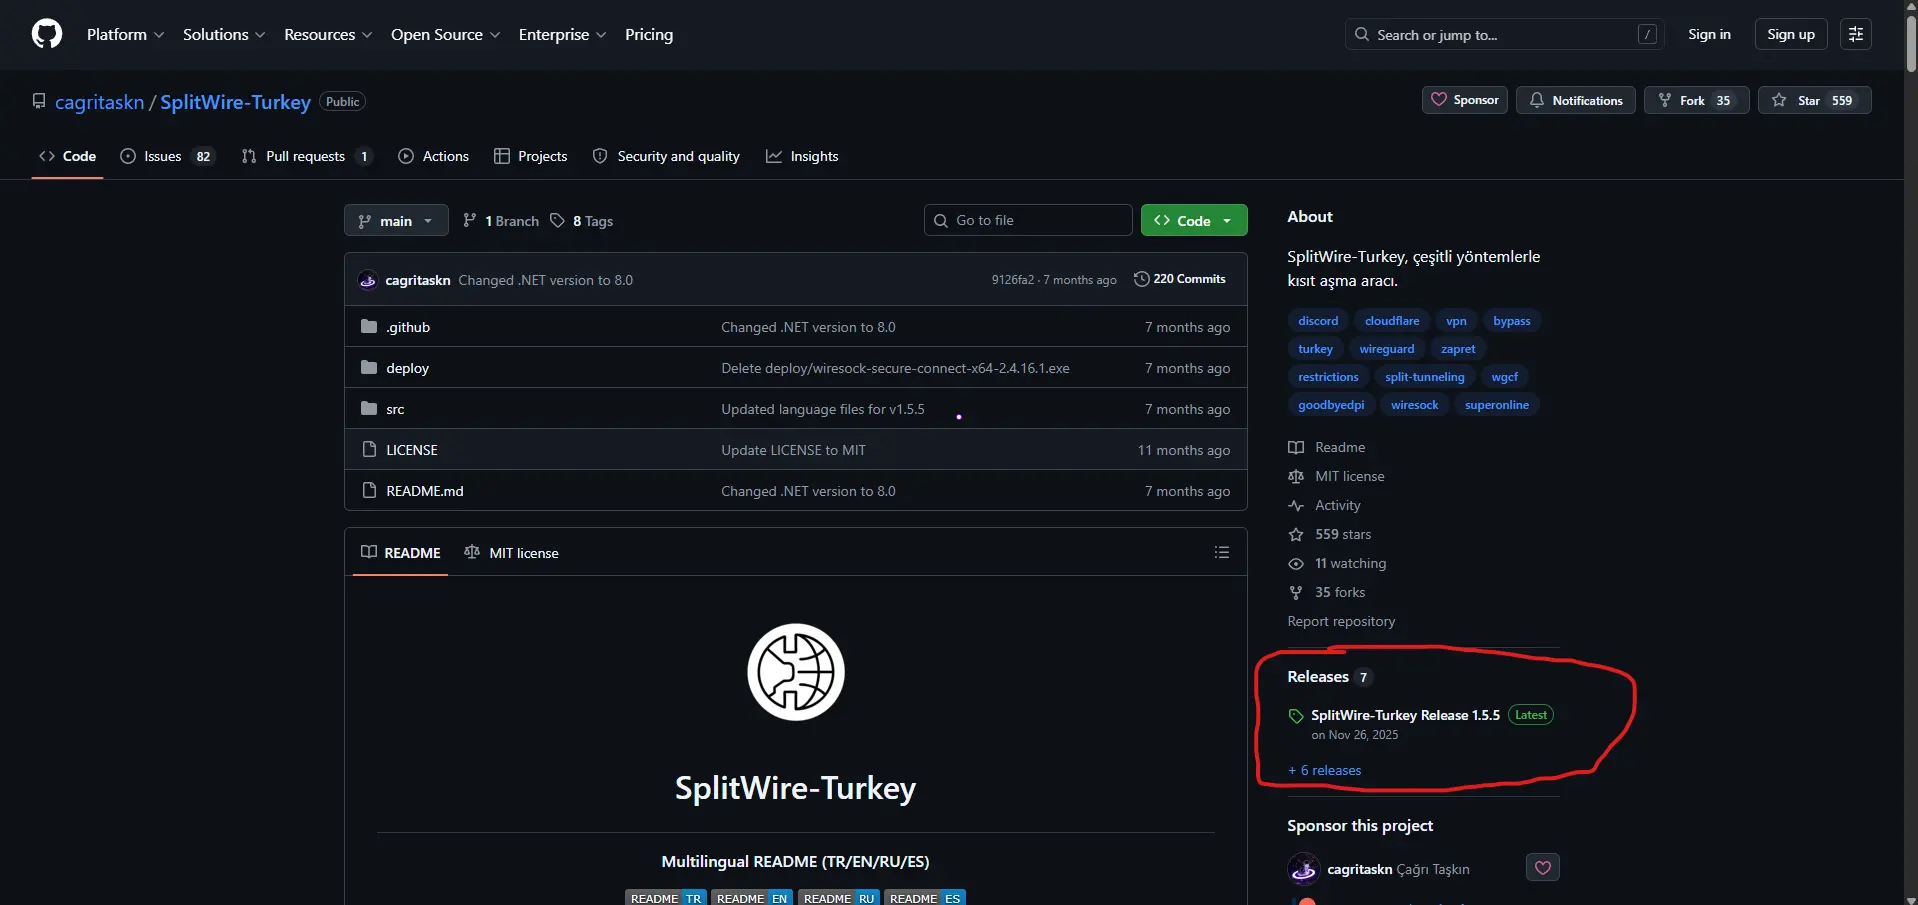The height and width of the screenshot is (905, 1918).
Task: Focus the Search or jump to field
Action: (x=1504, y=34)
